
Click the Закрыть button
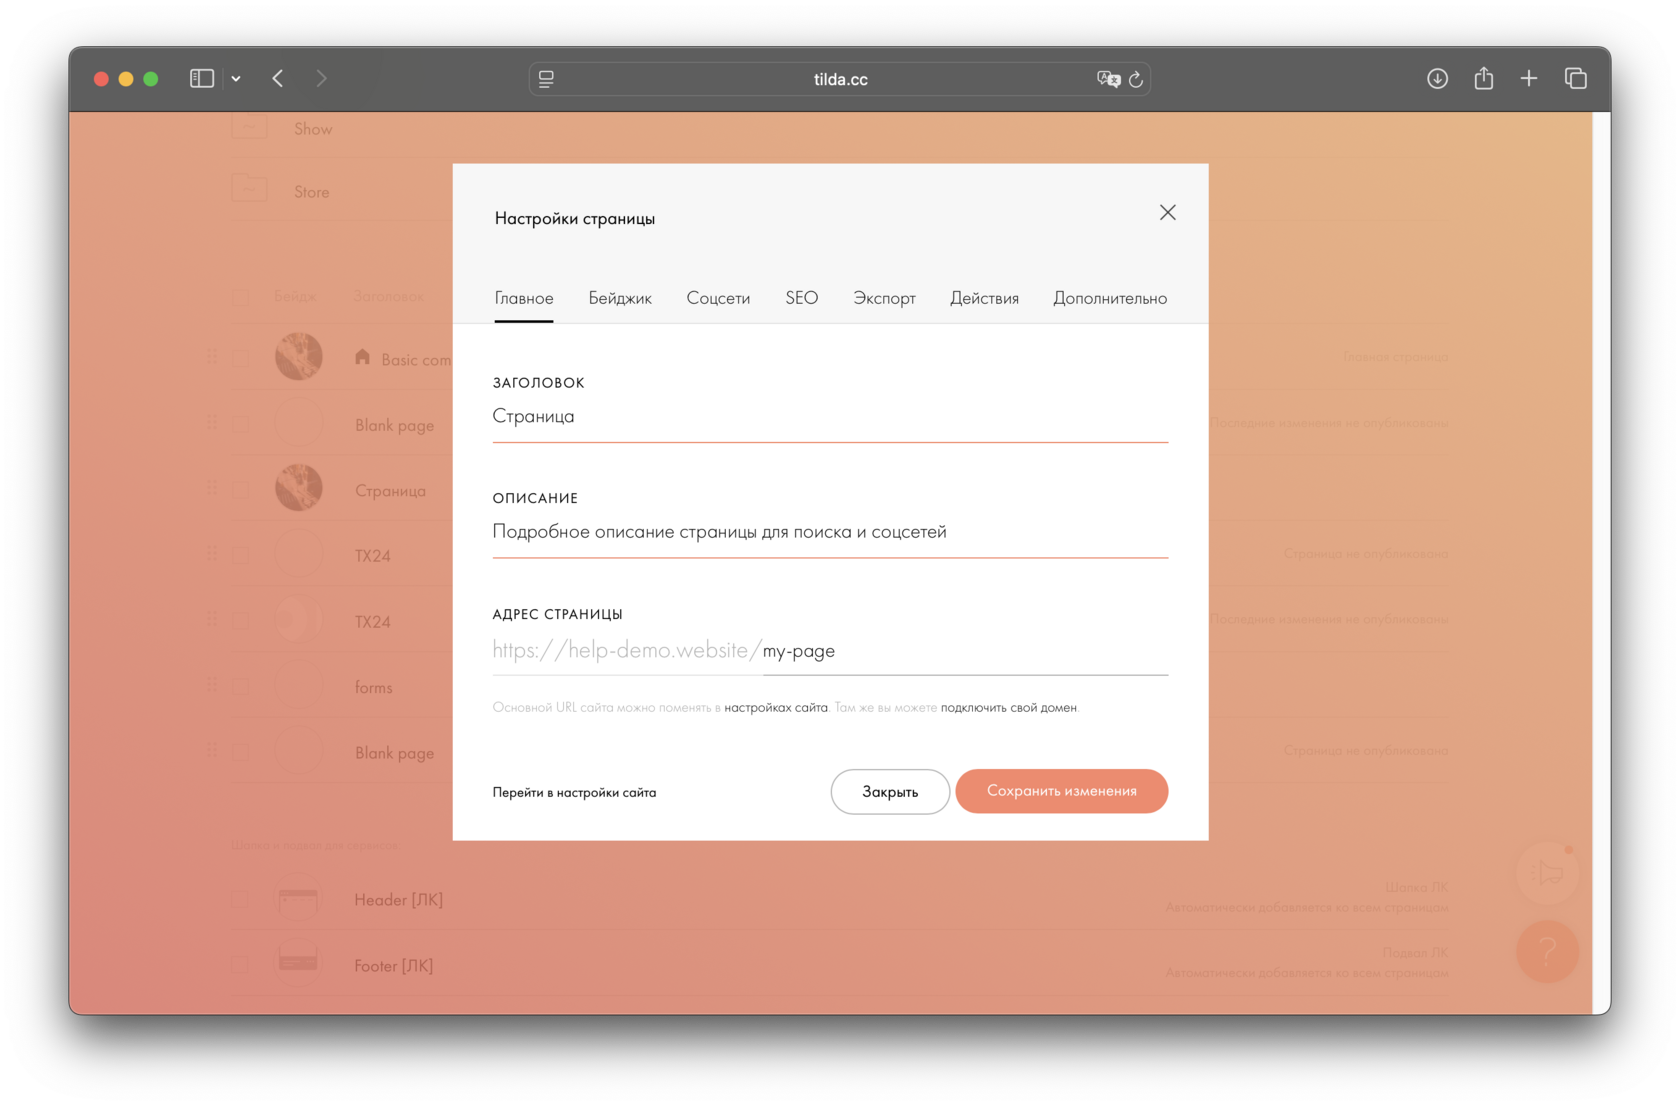(x=890, y=792)
